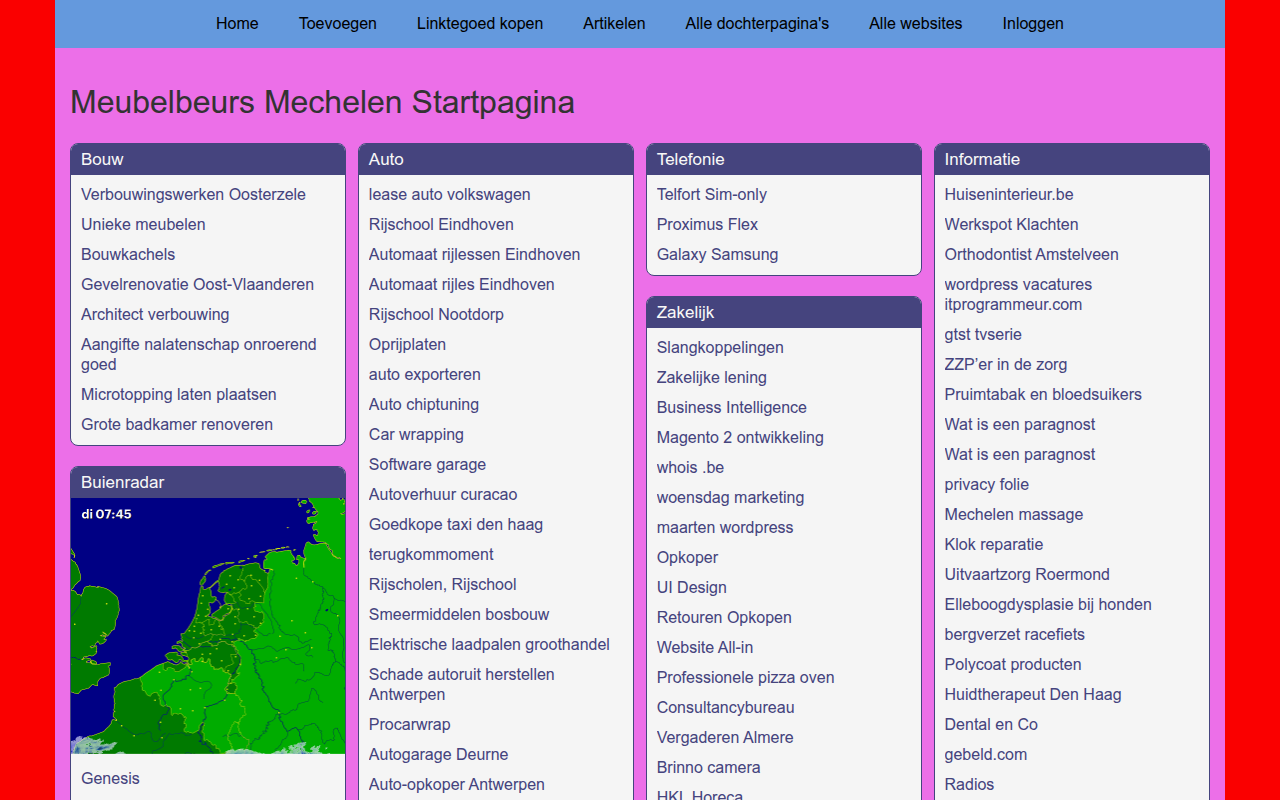1280x800 pixels.
Task: Click the privacy folie link
Action: [x=987, y=484]
